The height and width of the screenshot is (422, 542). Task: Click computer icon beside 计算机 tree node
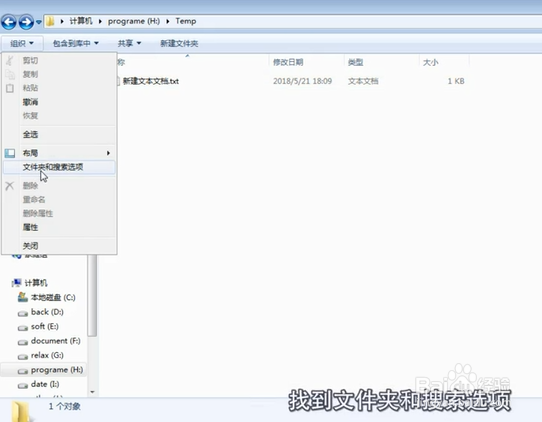pos(17,283)
